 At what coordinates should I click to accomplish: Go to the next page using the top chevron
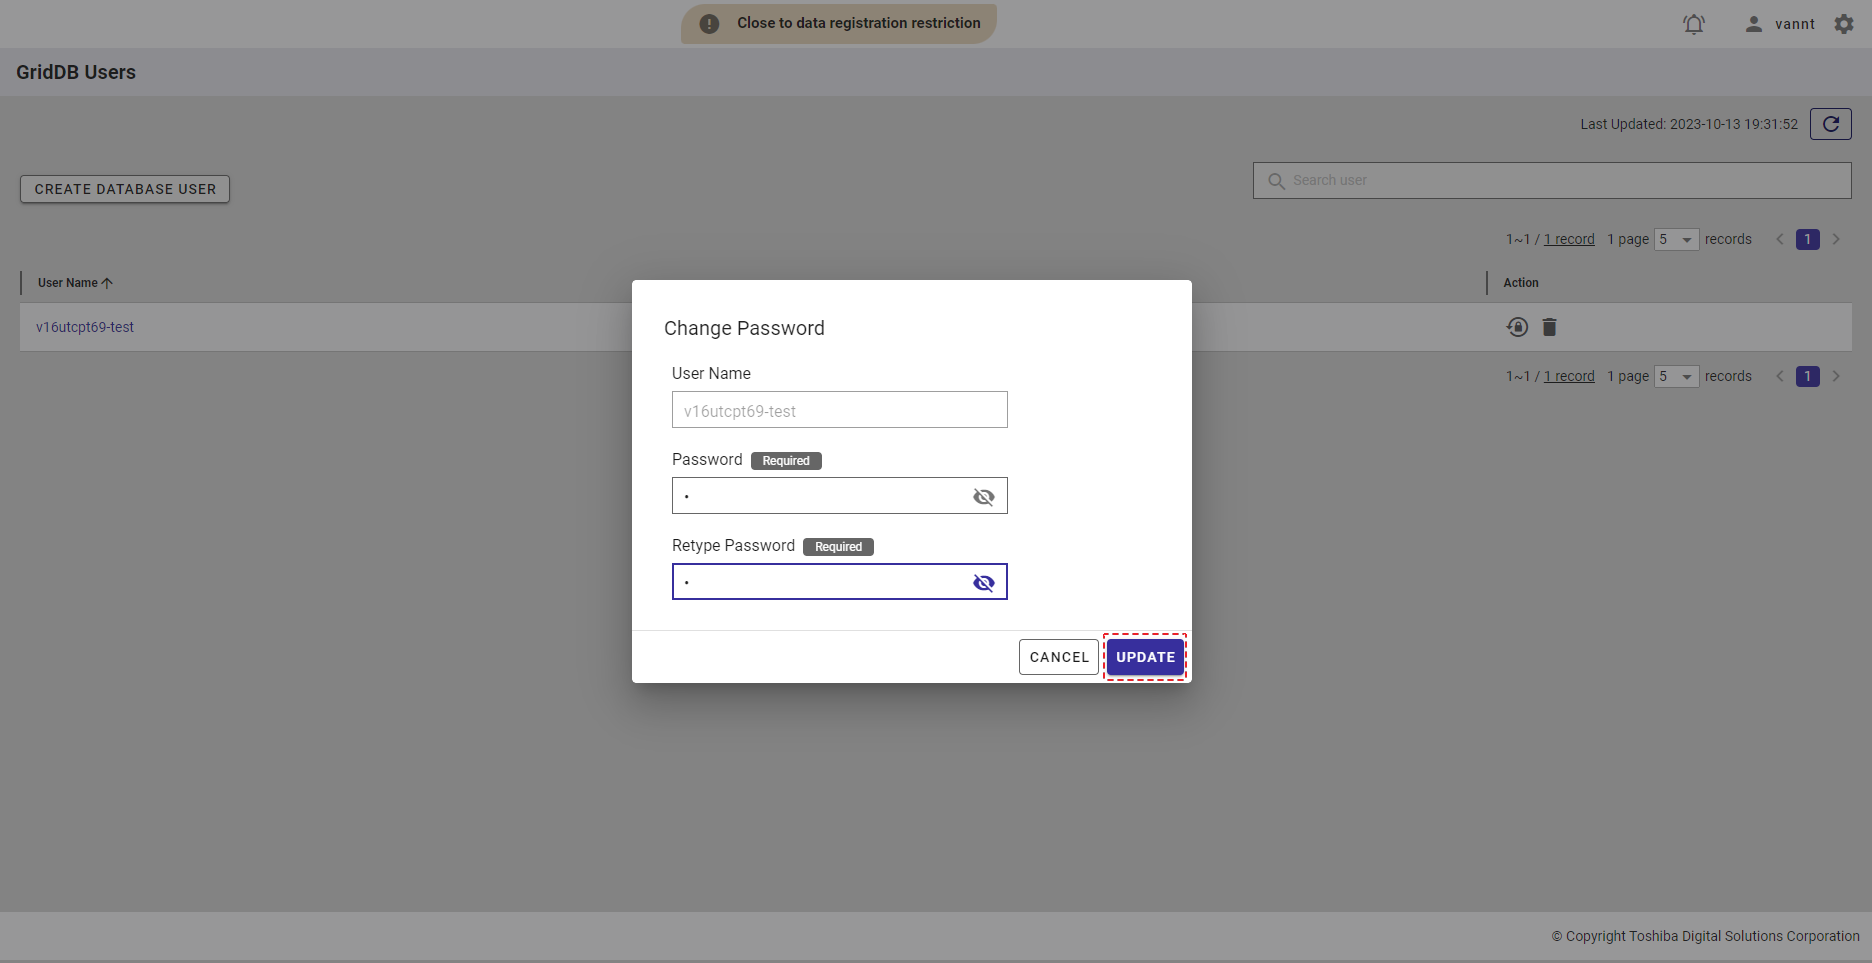pyautogui.click(x=1836, y=240)
